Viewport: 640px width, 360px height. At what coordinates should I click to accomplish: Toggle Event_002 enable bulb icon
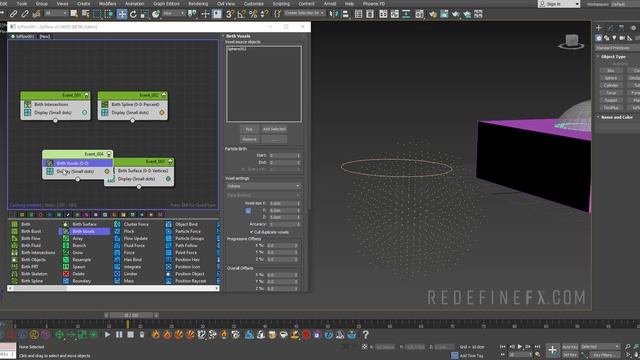[x=164, y=95]
